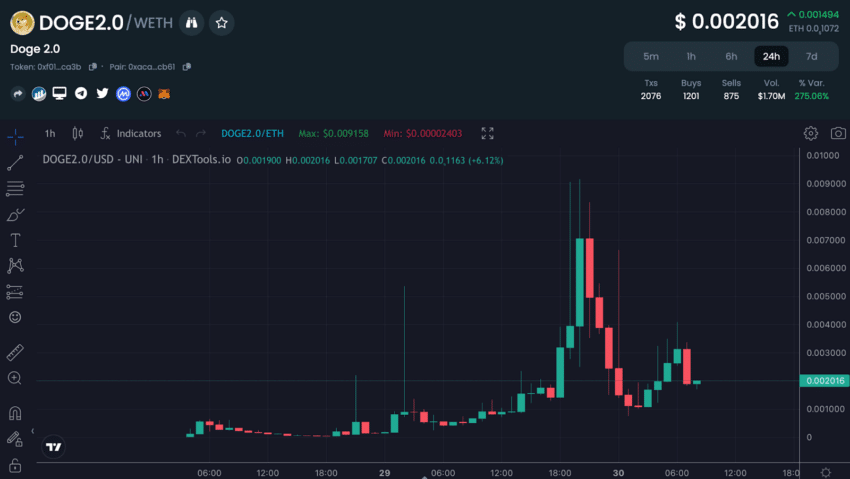The width and height of the screenshot is (850, 479).
Task: Select the prediction and measurement tool
Action: point(15,292)
